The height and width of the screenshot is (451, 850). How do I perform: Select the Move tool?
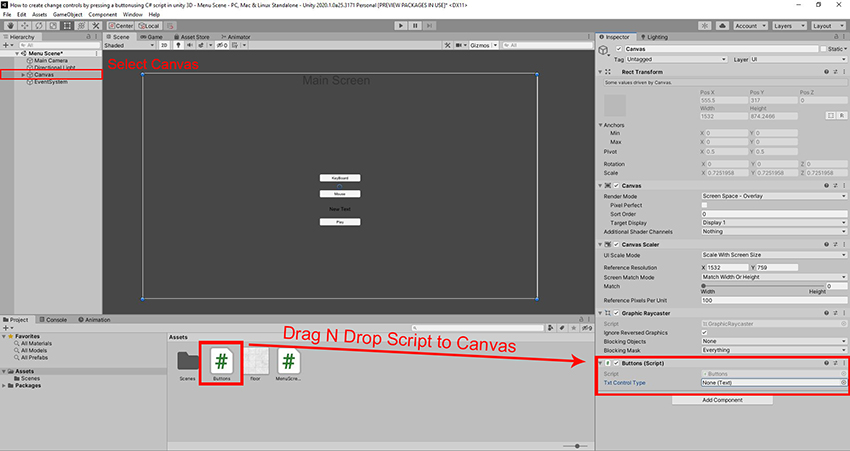click(24, 25)
